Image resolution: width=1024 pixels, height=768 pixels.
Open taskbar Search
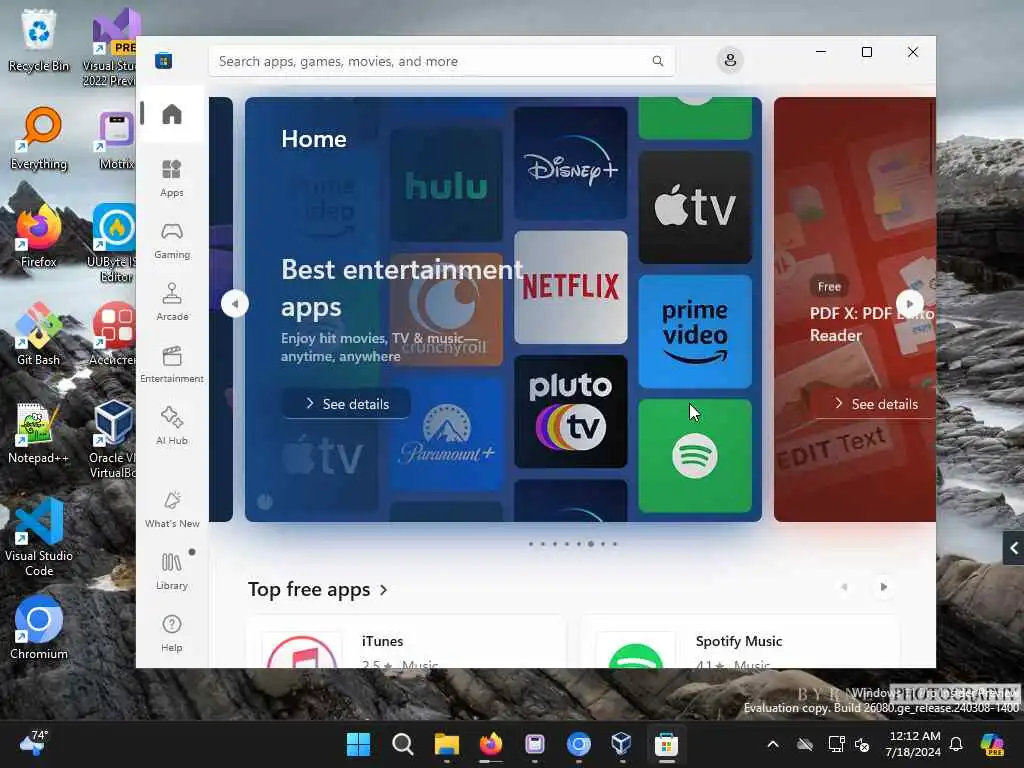coord(402,744)
